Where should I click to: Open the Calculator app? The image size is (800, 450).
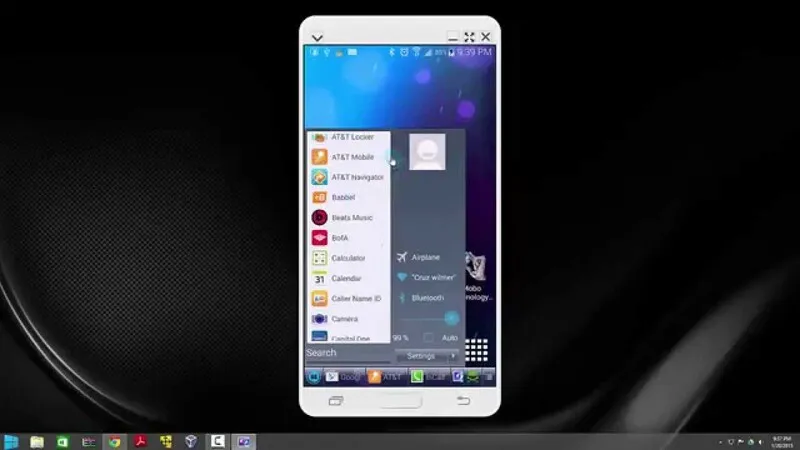point(348,258)
